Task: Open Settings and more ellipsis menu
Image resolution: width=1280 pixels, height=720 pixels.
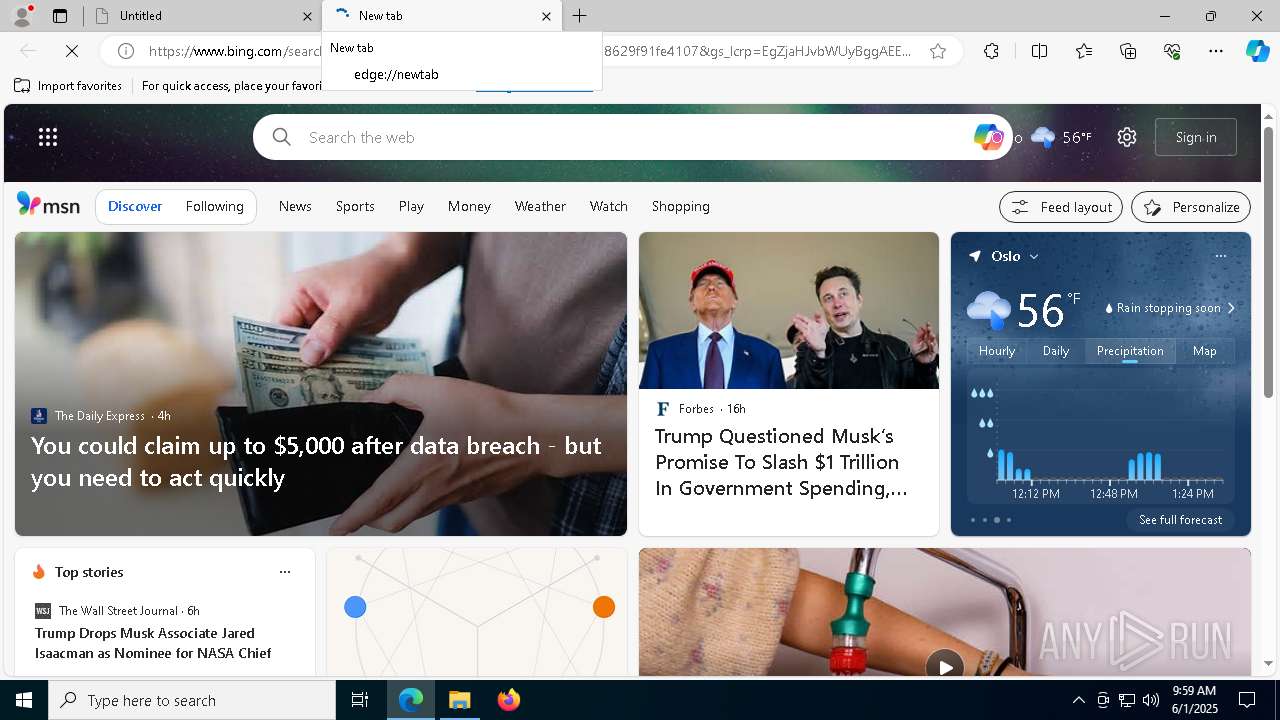Action: tap(1216, 51)
